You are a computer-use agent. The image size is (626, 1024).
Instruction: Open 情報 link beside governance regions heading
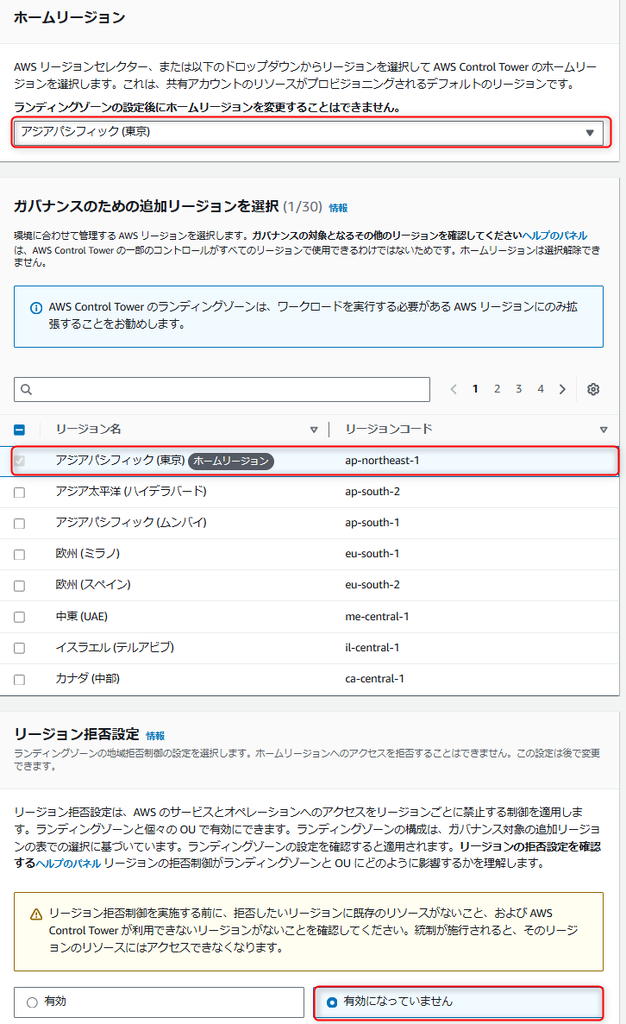click(x=338, y=208)
